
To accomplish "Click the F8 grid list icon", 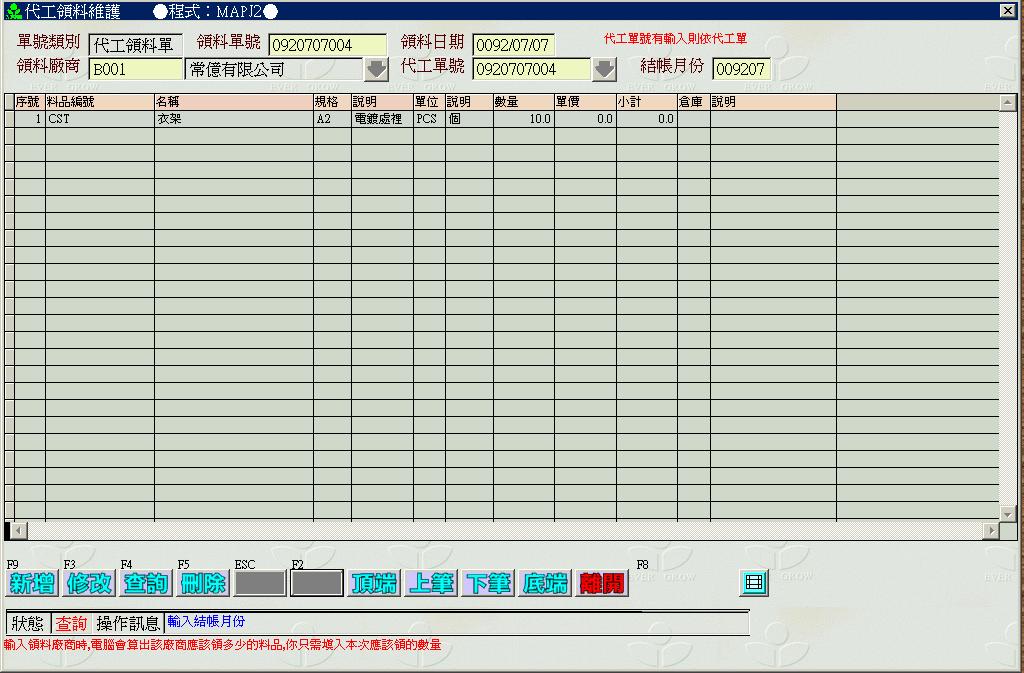I will [x=753, y=582].
